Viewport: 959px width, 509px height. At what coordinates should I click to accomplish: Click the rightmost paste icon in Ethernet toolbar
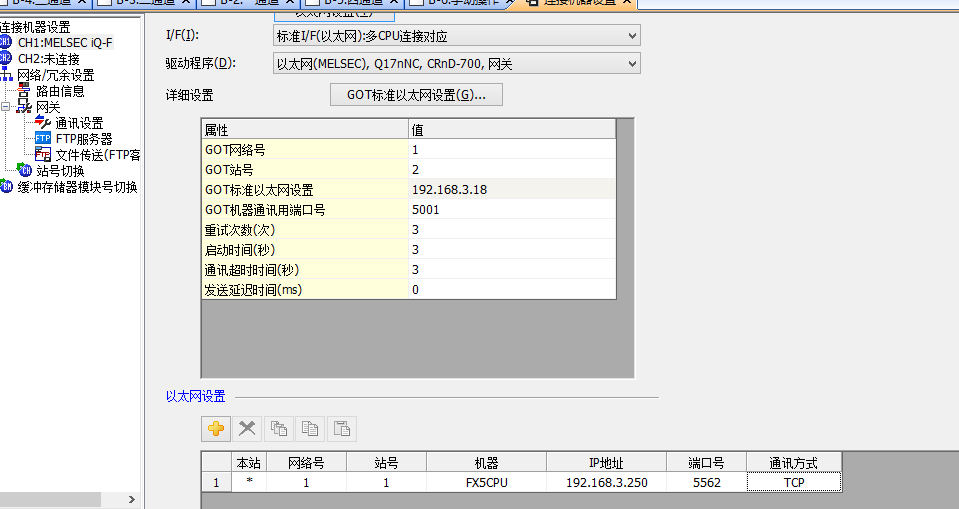tap(341, 429)
